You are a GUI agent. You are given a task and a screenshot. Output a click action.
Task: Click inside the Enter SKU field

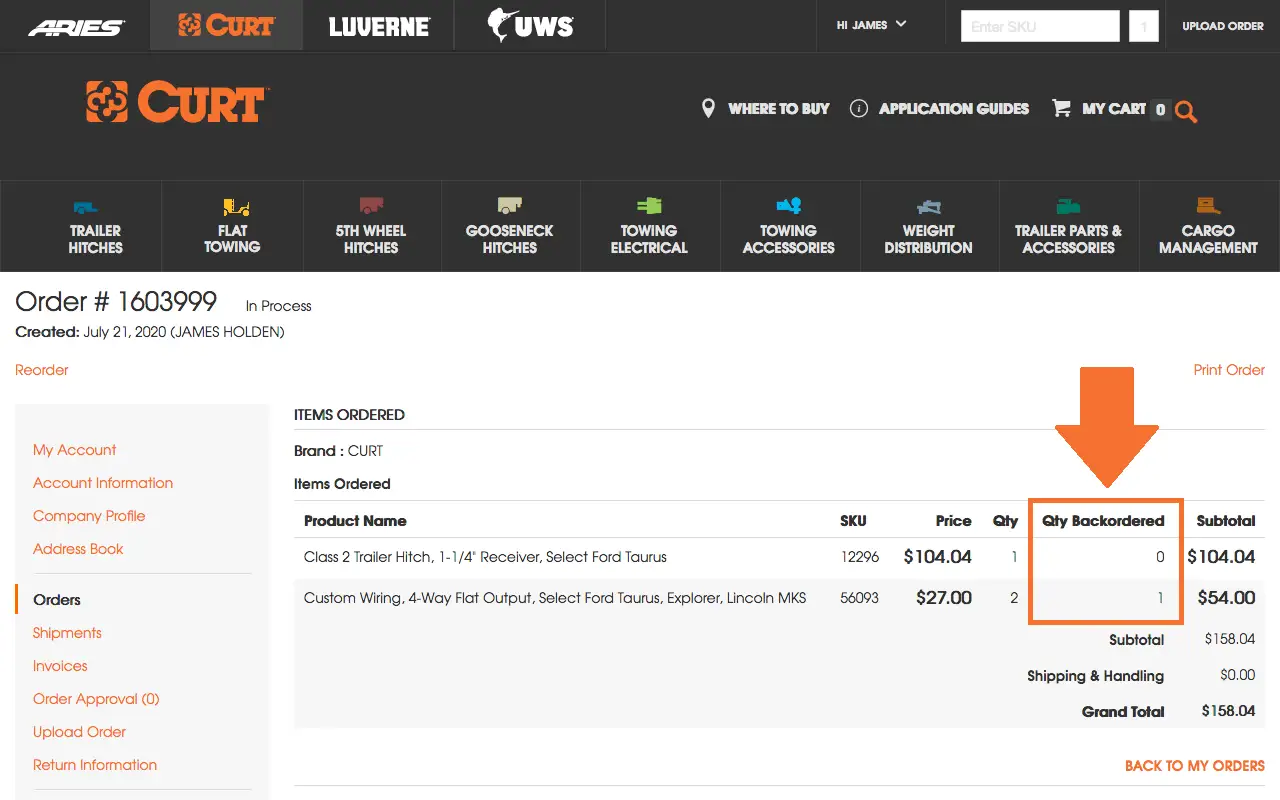(1040, 25)
